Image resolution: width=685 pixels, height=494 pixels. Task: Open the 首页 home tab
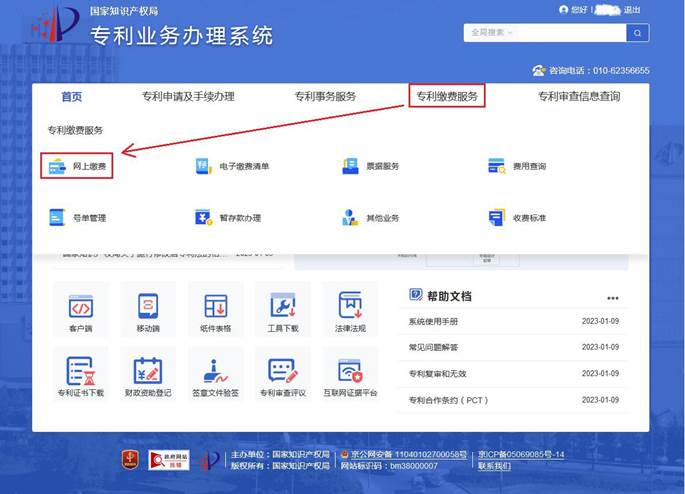click(x=71, y=97)
